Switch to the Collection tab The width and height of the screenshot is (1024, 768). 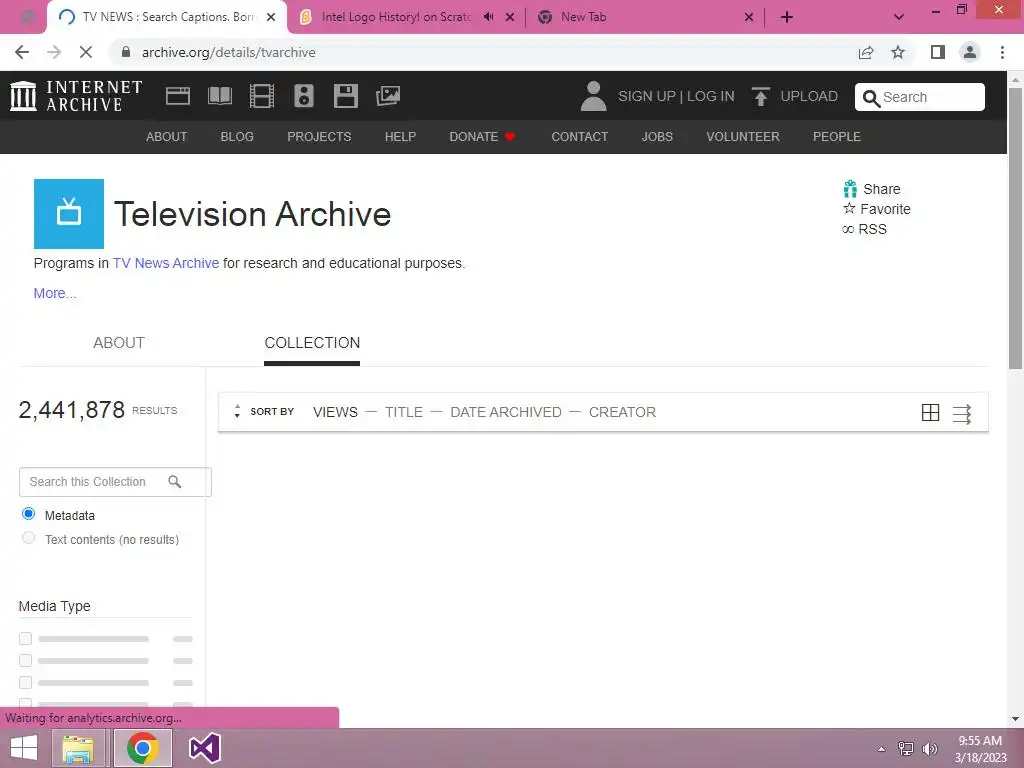312,343
